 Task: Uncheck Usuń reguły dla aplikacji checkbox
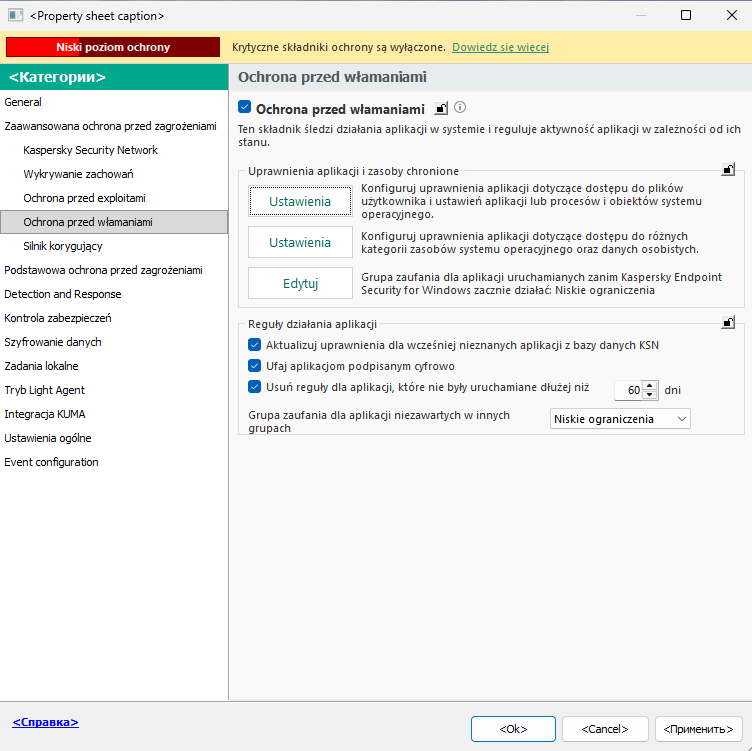coord(253,387)
